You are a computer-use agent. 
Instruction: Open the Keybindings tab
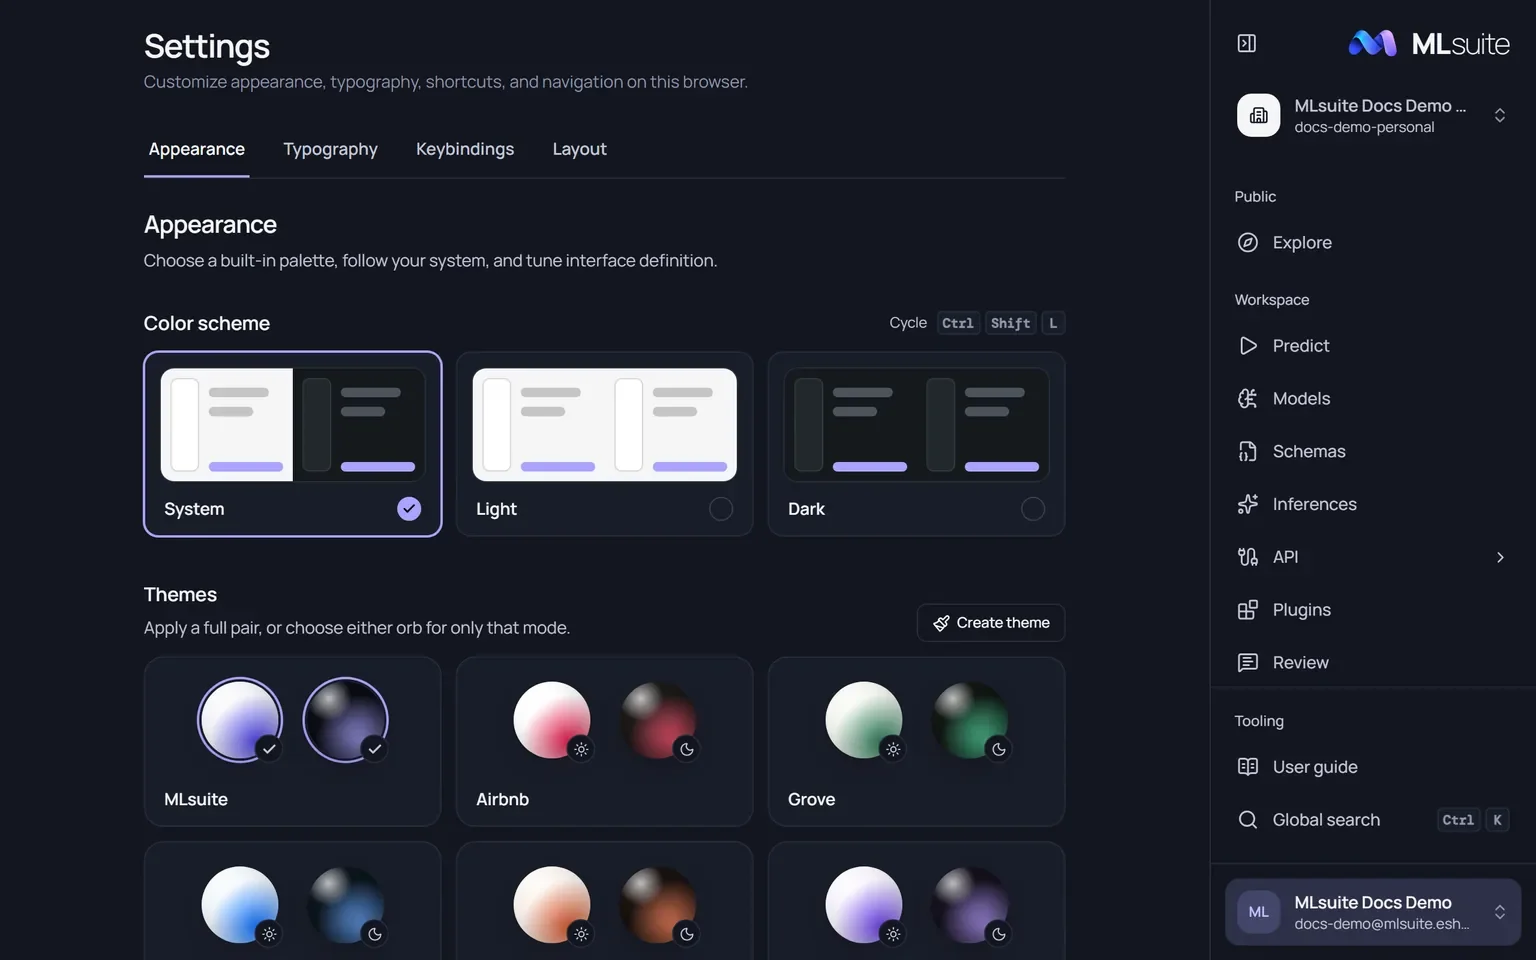(x=465, y=149)
